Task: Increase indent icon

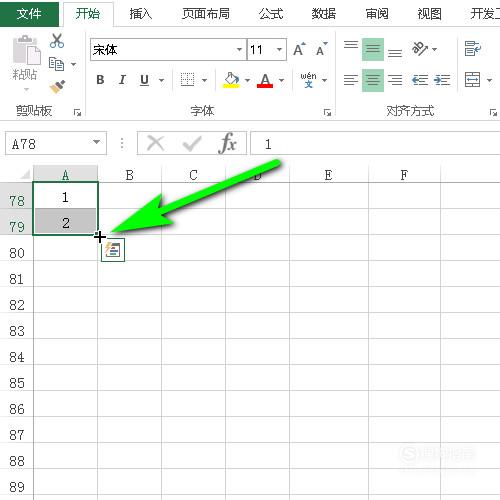Action: tap(442, 80)
